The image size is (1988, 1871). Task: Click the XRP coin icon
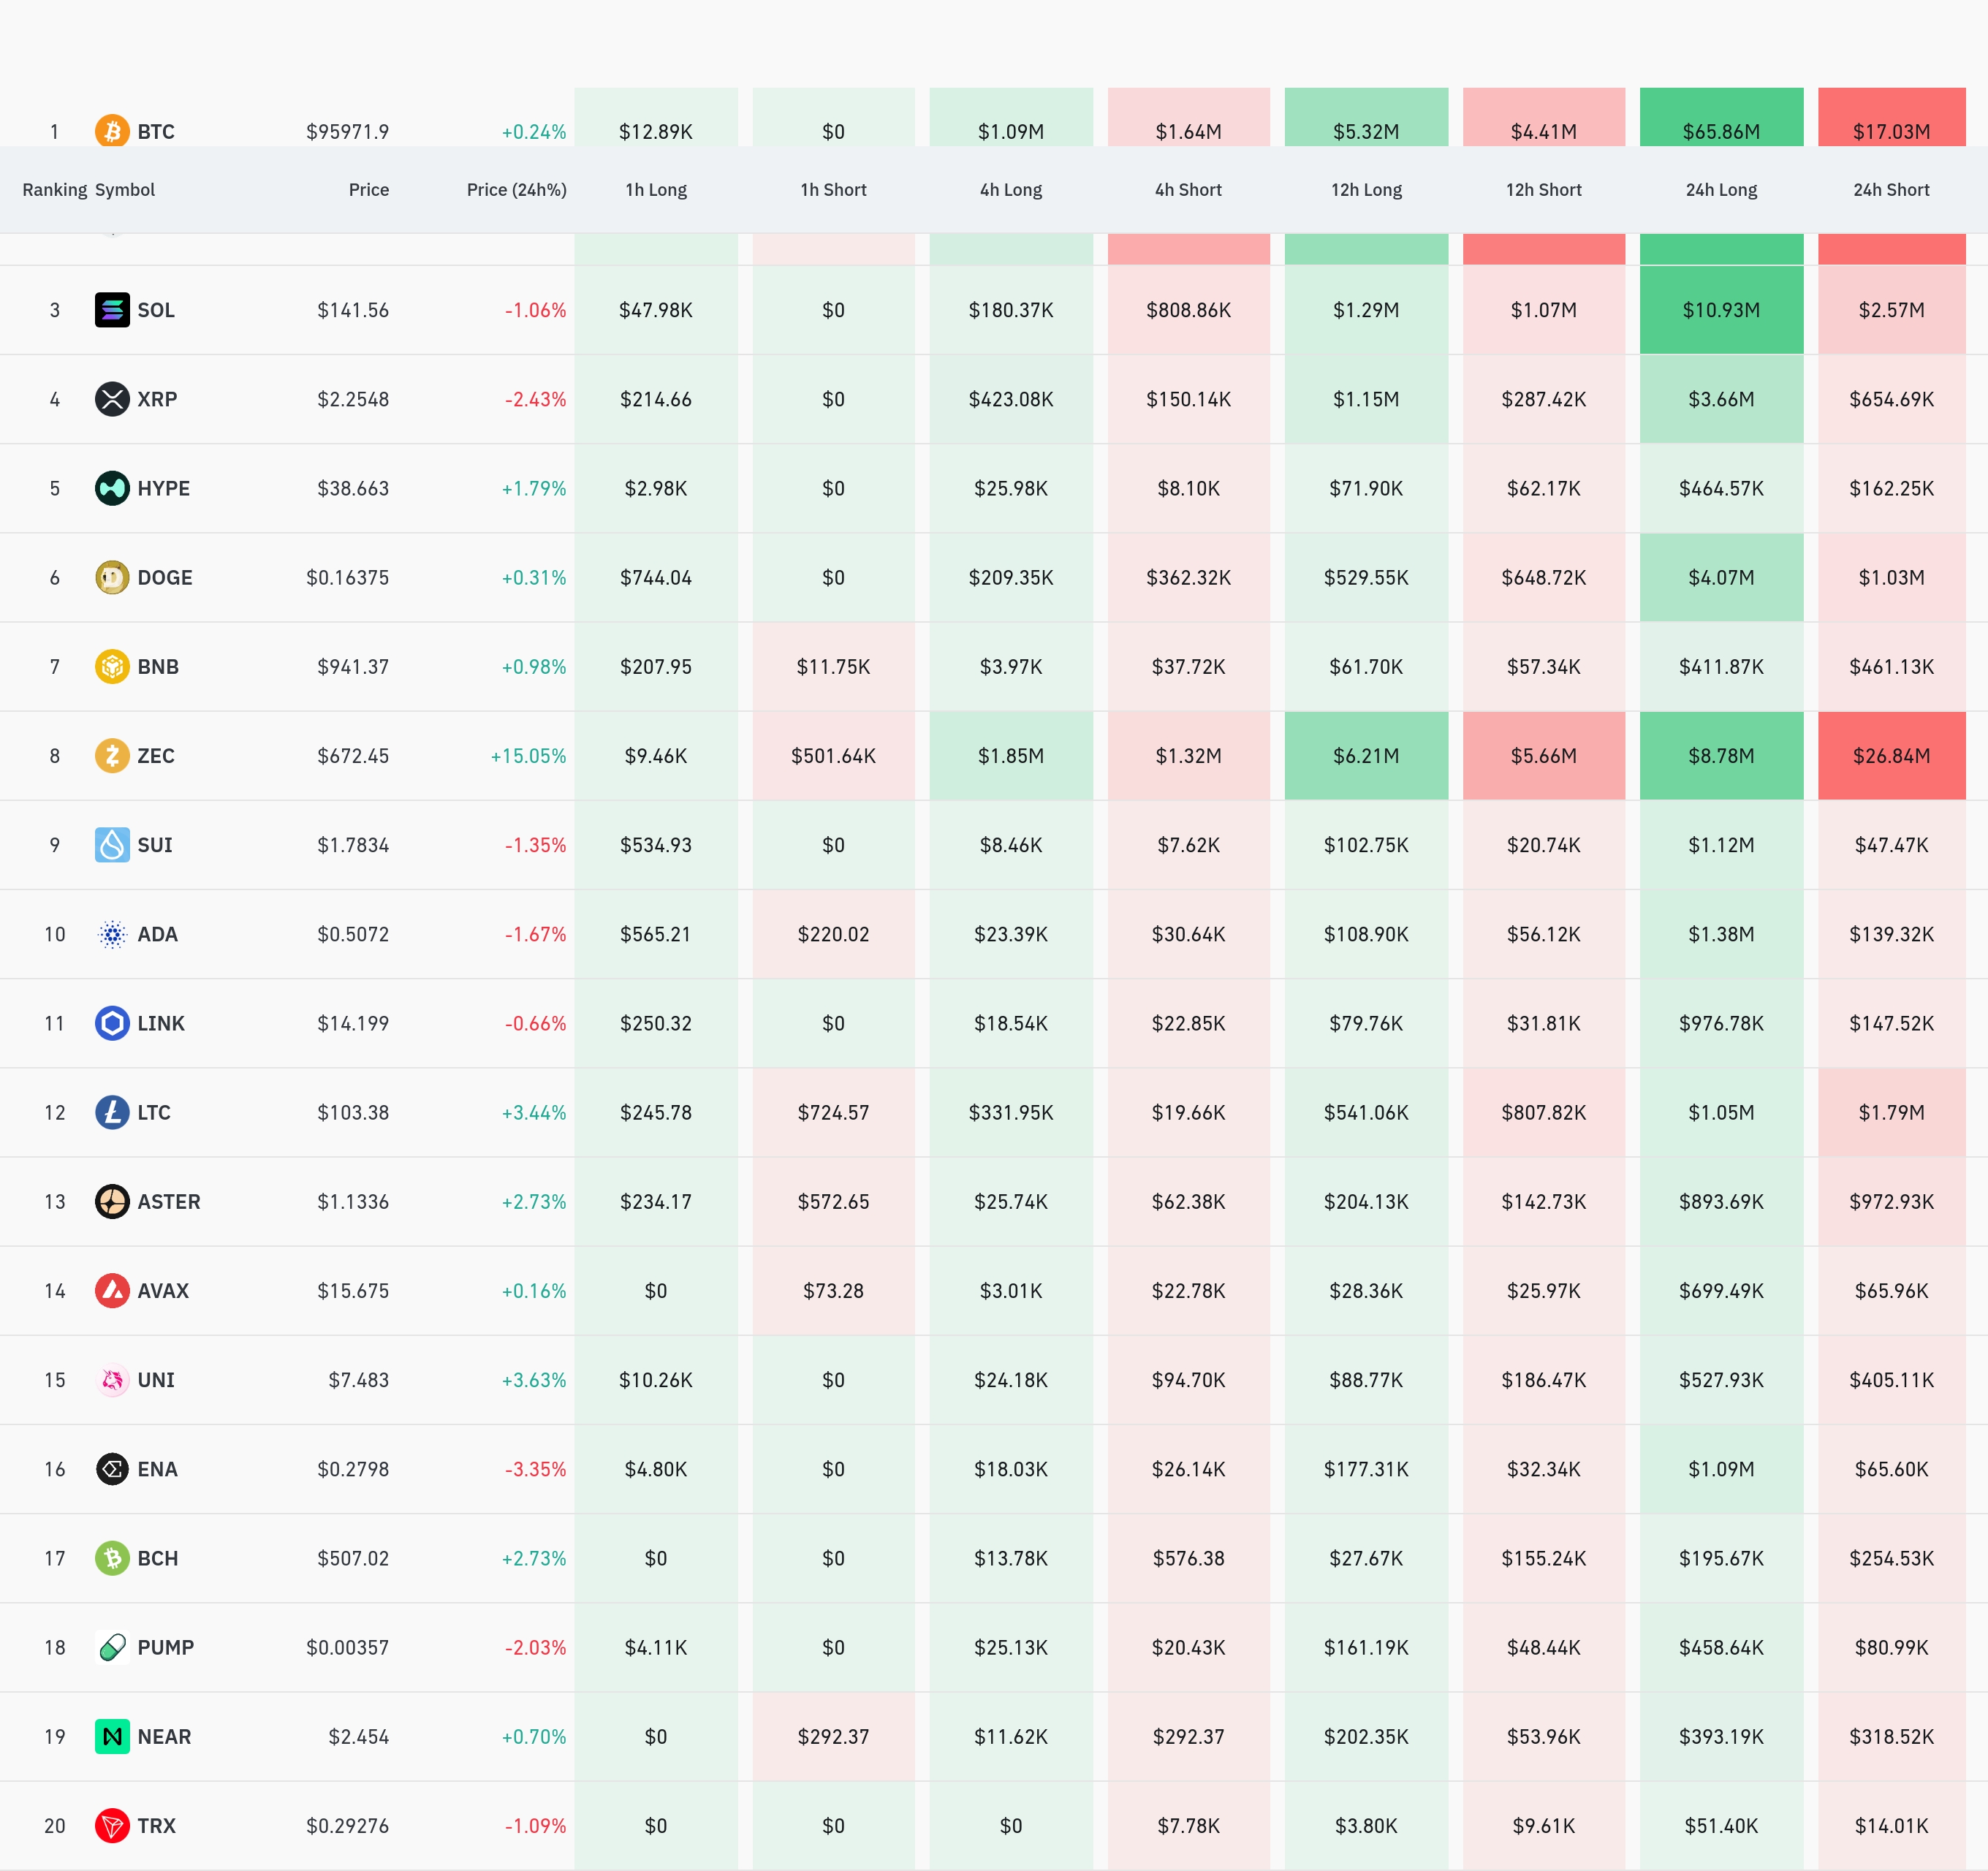click(x=112, y=399)
